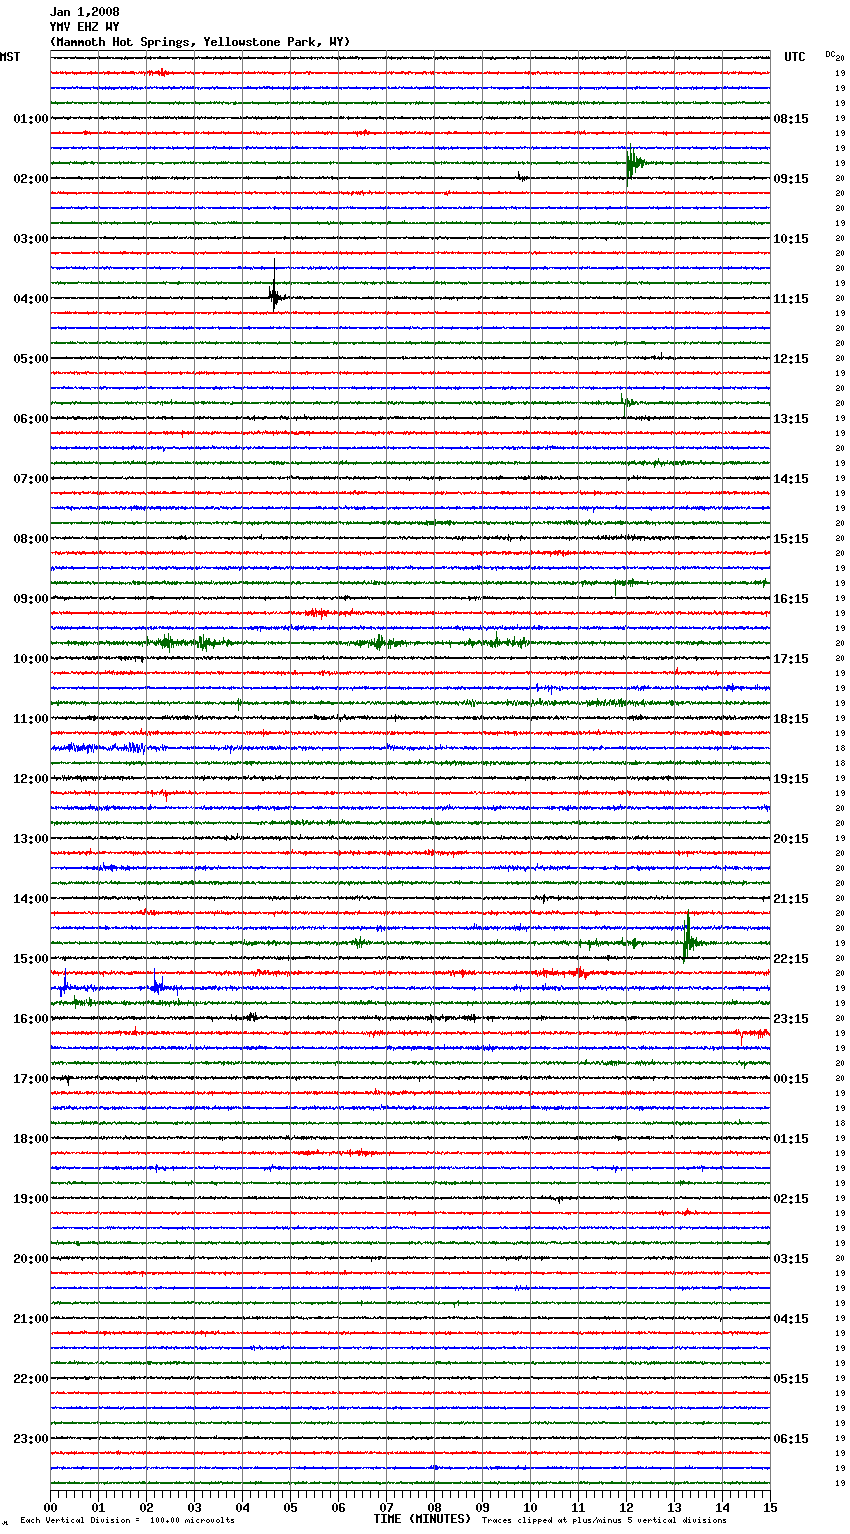Click the 'Jan 1,2008' date header

point(84,12)
